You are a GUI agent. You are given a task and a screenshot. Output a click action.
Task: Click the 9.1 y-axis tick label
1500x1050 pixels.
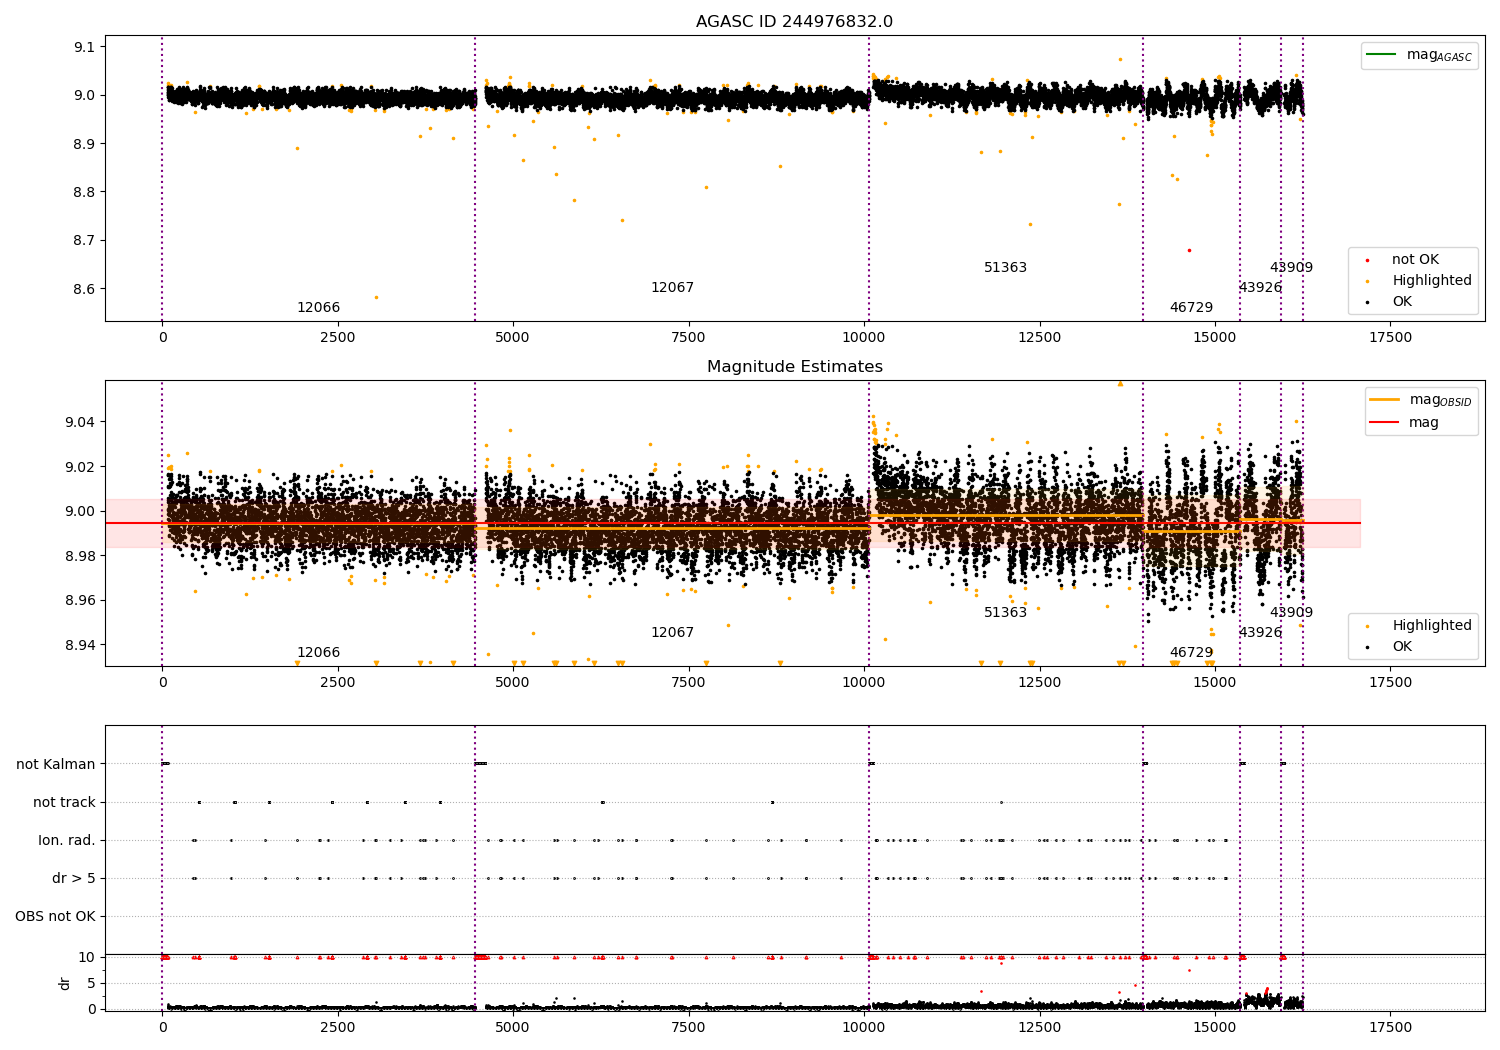tap(83, 47)
